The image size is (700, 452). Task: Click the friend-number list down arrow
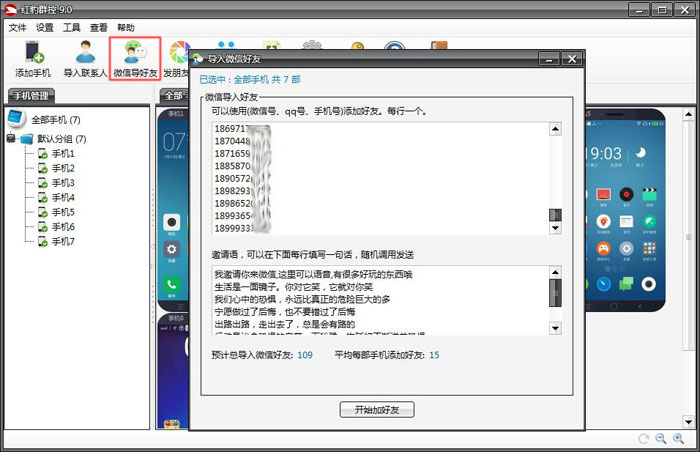pyautogui.click(x=555, y=228)
